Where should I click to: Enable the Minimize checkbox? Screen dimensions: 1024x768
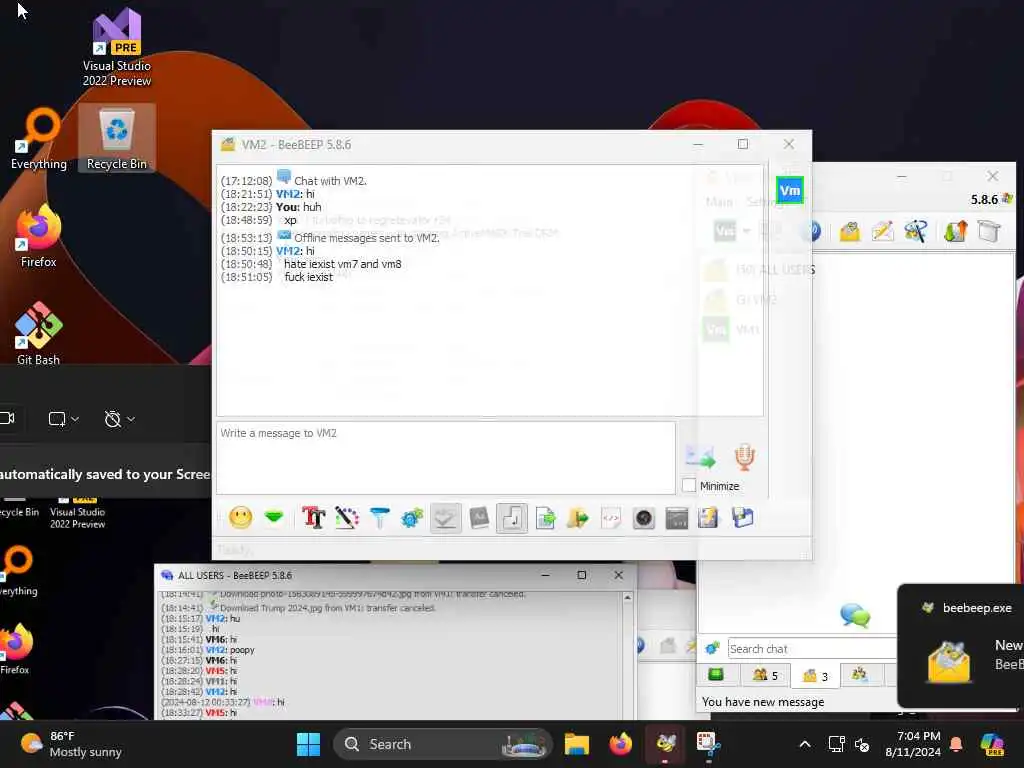688,485
